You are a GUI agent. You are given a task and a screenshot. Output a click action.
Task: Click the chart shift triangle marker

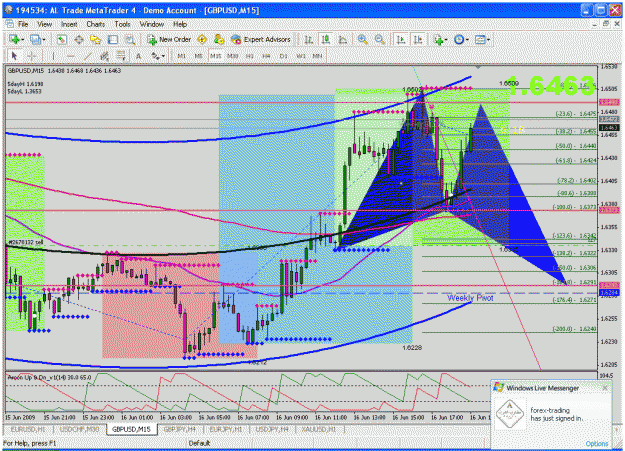coord(478,67)
